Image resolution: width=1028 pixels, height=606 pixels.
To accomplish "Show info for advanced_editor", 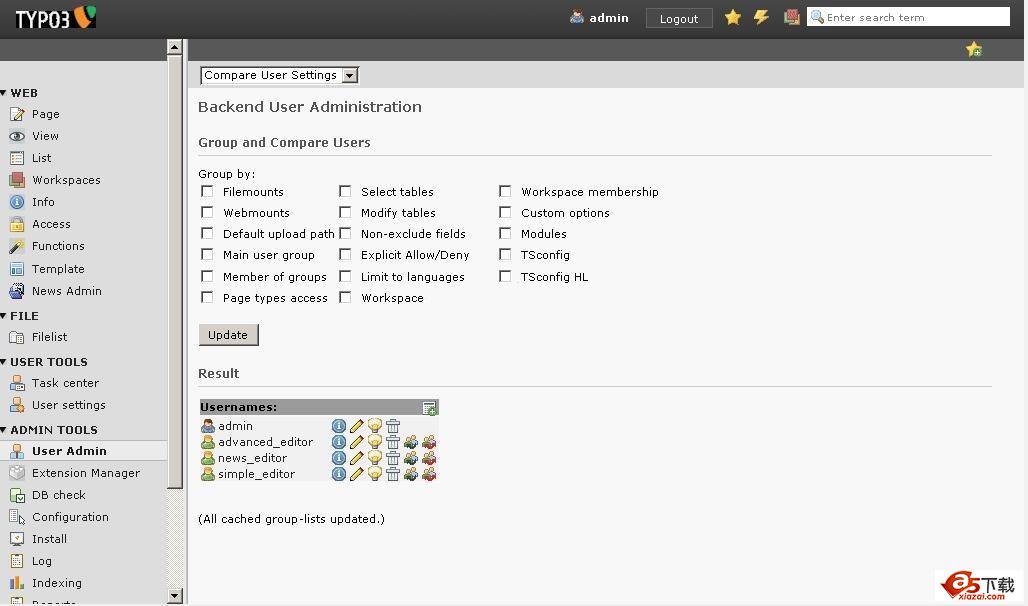I will coord(338,442).
